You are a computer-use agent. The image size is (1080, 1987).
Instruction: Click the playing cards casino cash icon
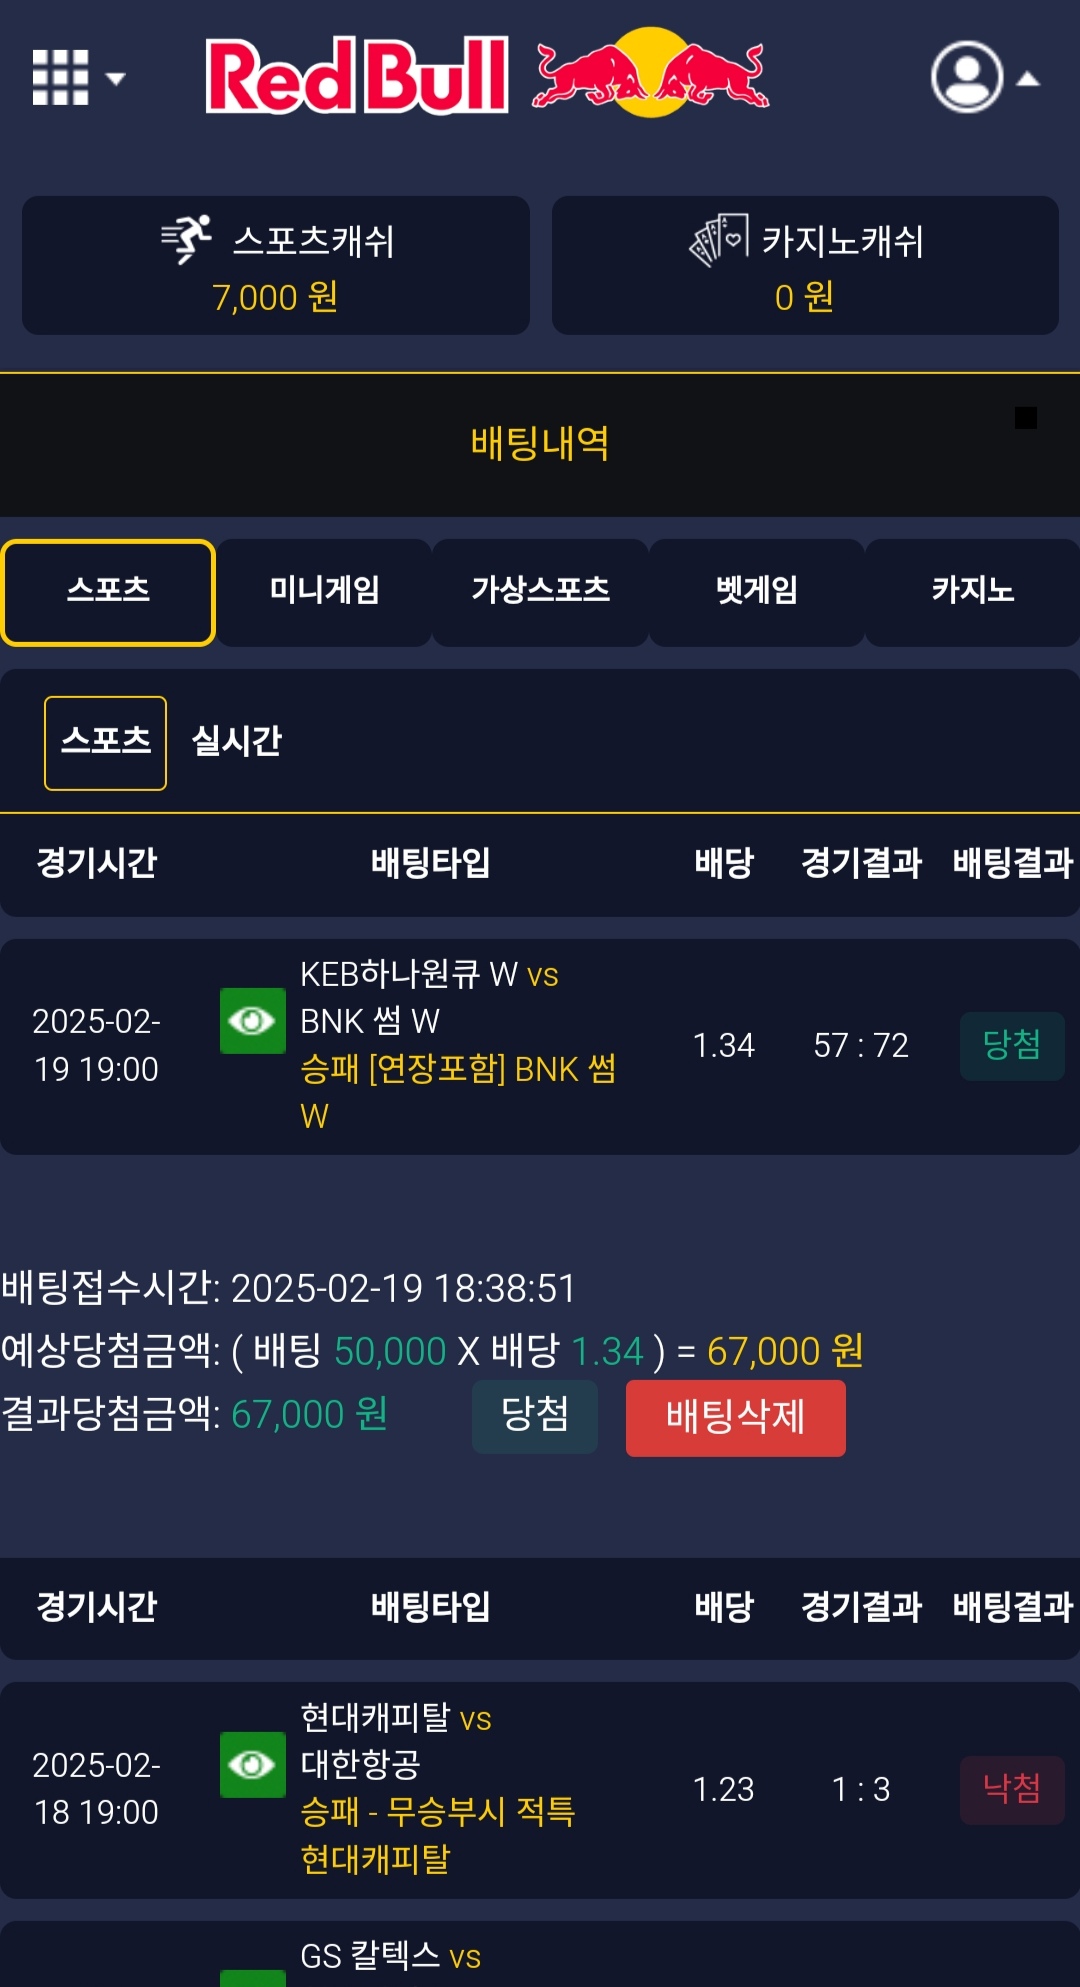click(719, 240)
